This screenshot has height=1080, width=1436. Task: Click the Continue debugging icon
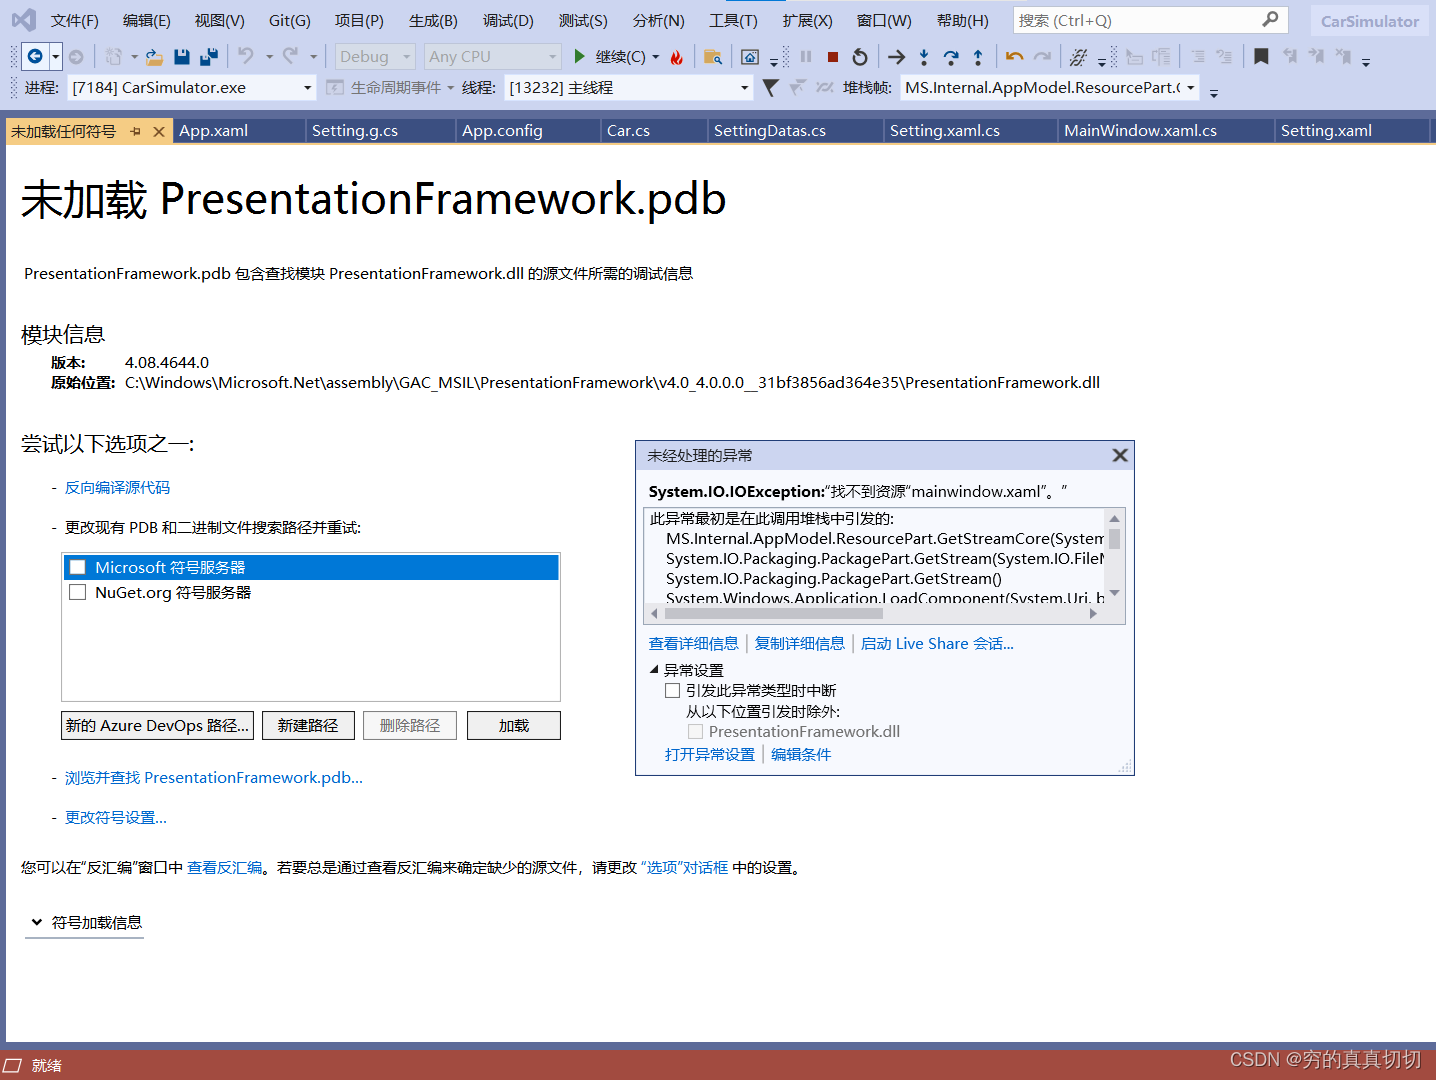click(578, 56)
